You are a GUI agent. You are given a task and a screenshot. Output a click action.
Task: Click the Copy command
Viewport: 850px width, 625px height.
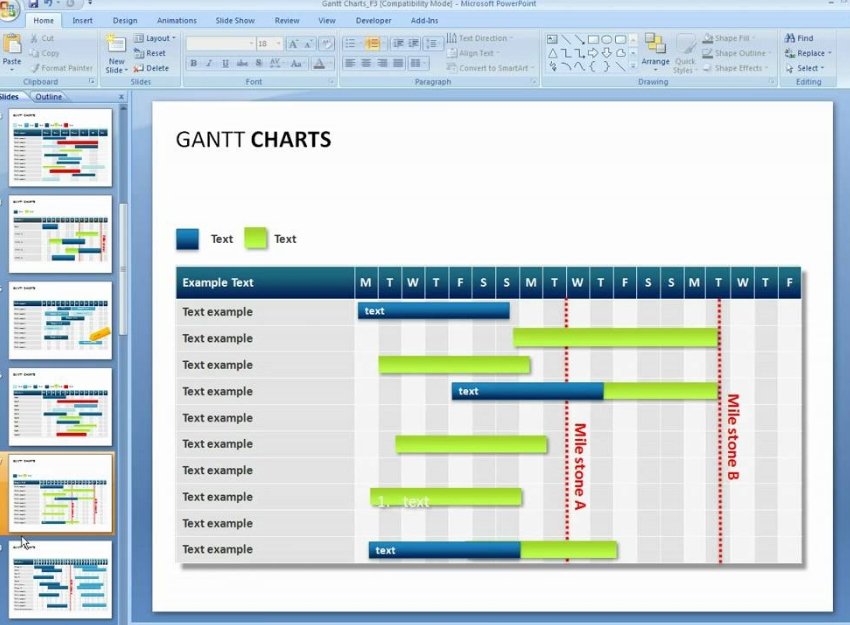pos(44,53)
